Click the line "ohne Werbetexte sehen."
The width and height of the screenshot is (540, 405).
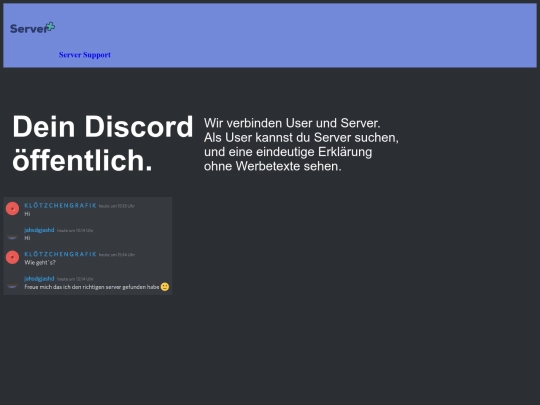pyautogui.click(x=272, y=166)
